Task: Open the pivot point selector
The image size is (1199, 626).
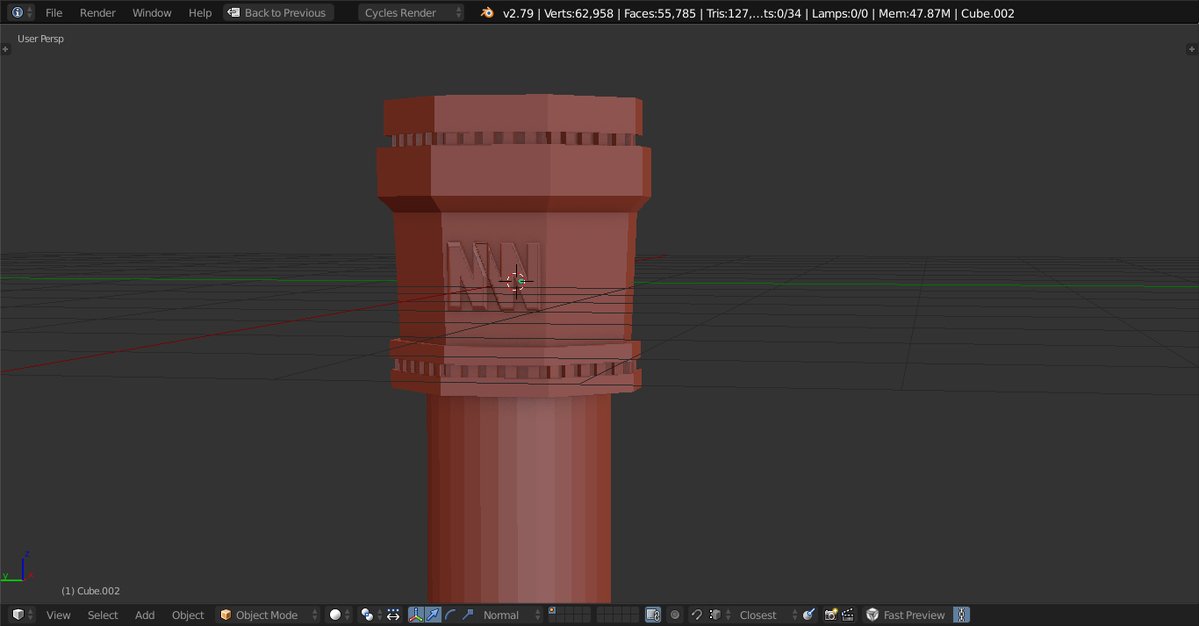Action: tap(371, 615)
